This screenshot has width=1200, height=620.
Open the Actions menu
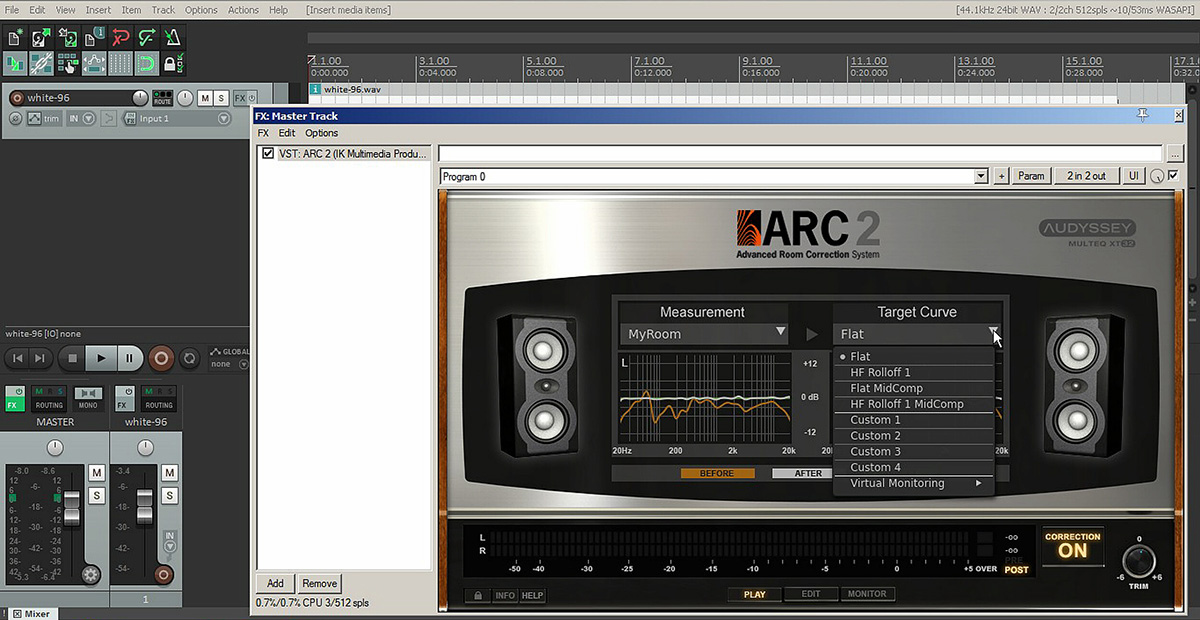243,10
